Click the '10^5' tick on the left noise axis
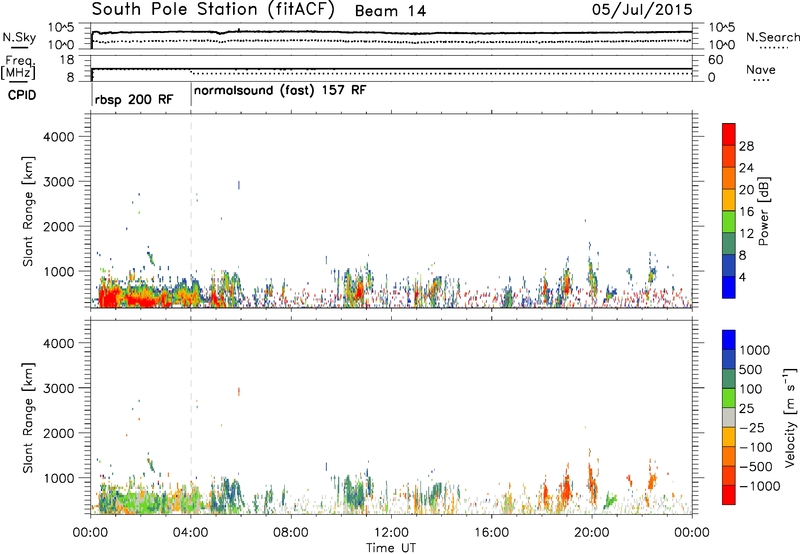 pos(61,28)
